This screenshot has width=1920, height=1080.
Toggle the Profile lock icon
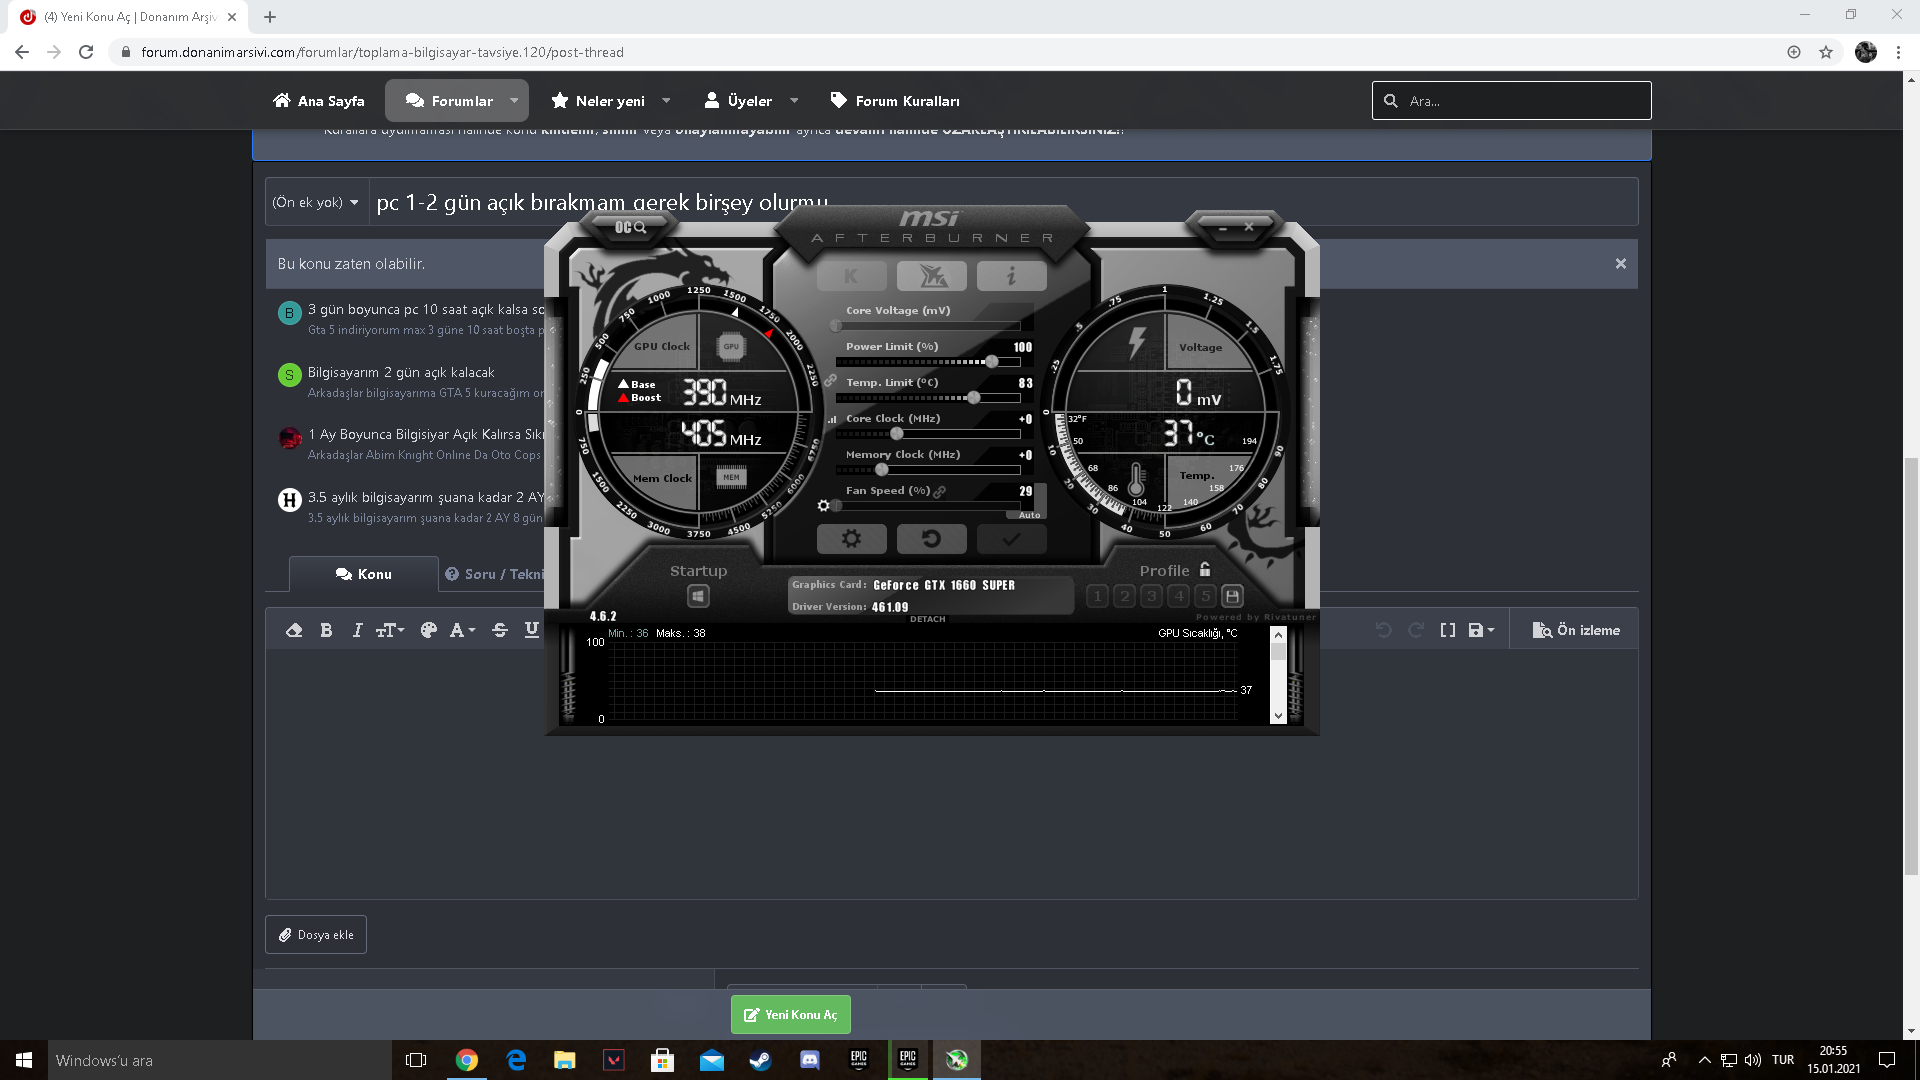1205,570
